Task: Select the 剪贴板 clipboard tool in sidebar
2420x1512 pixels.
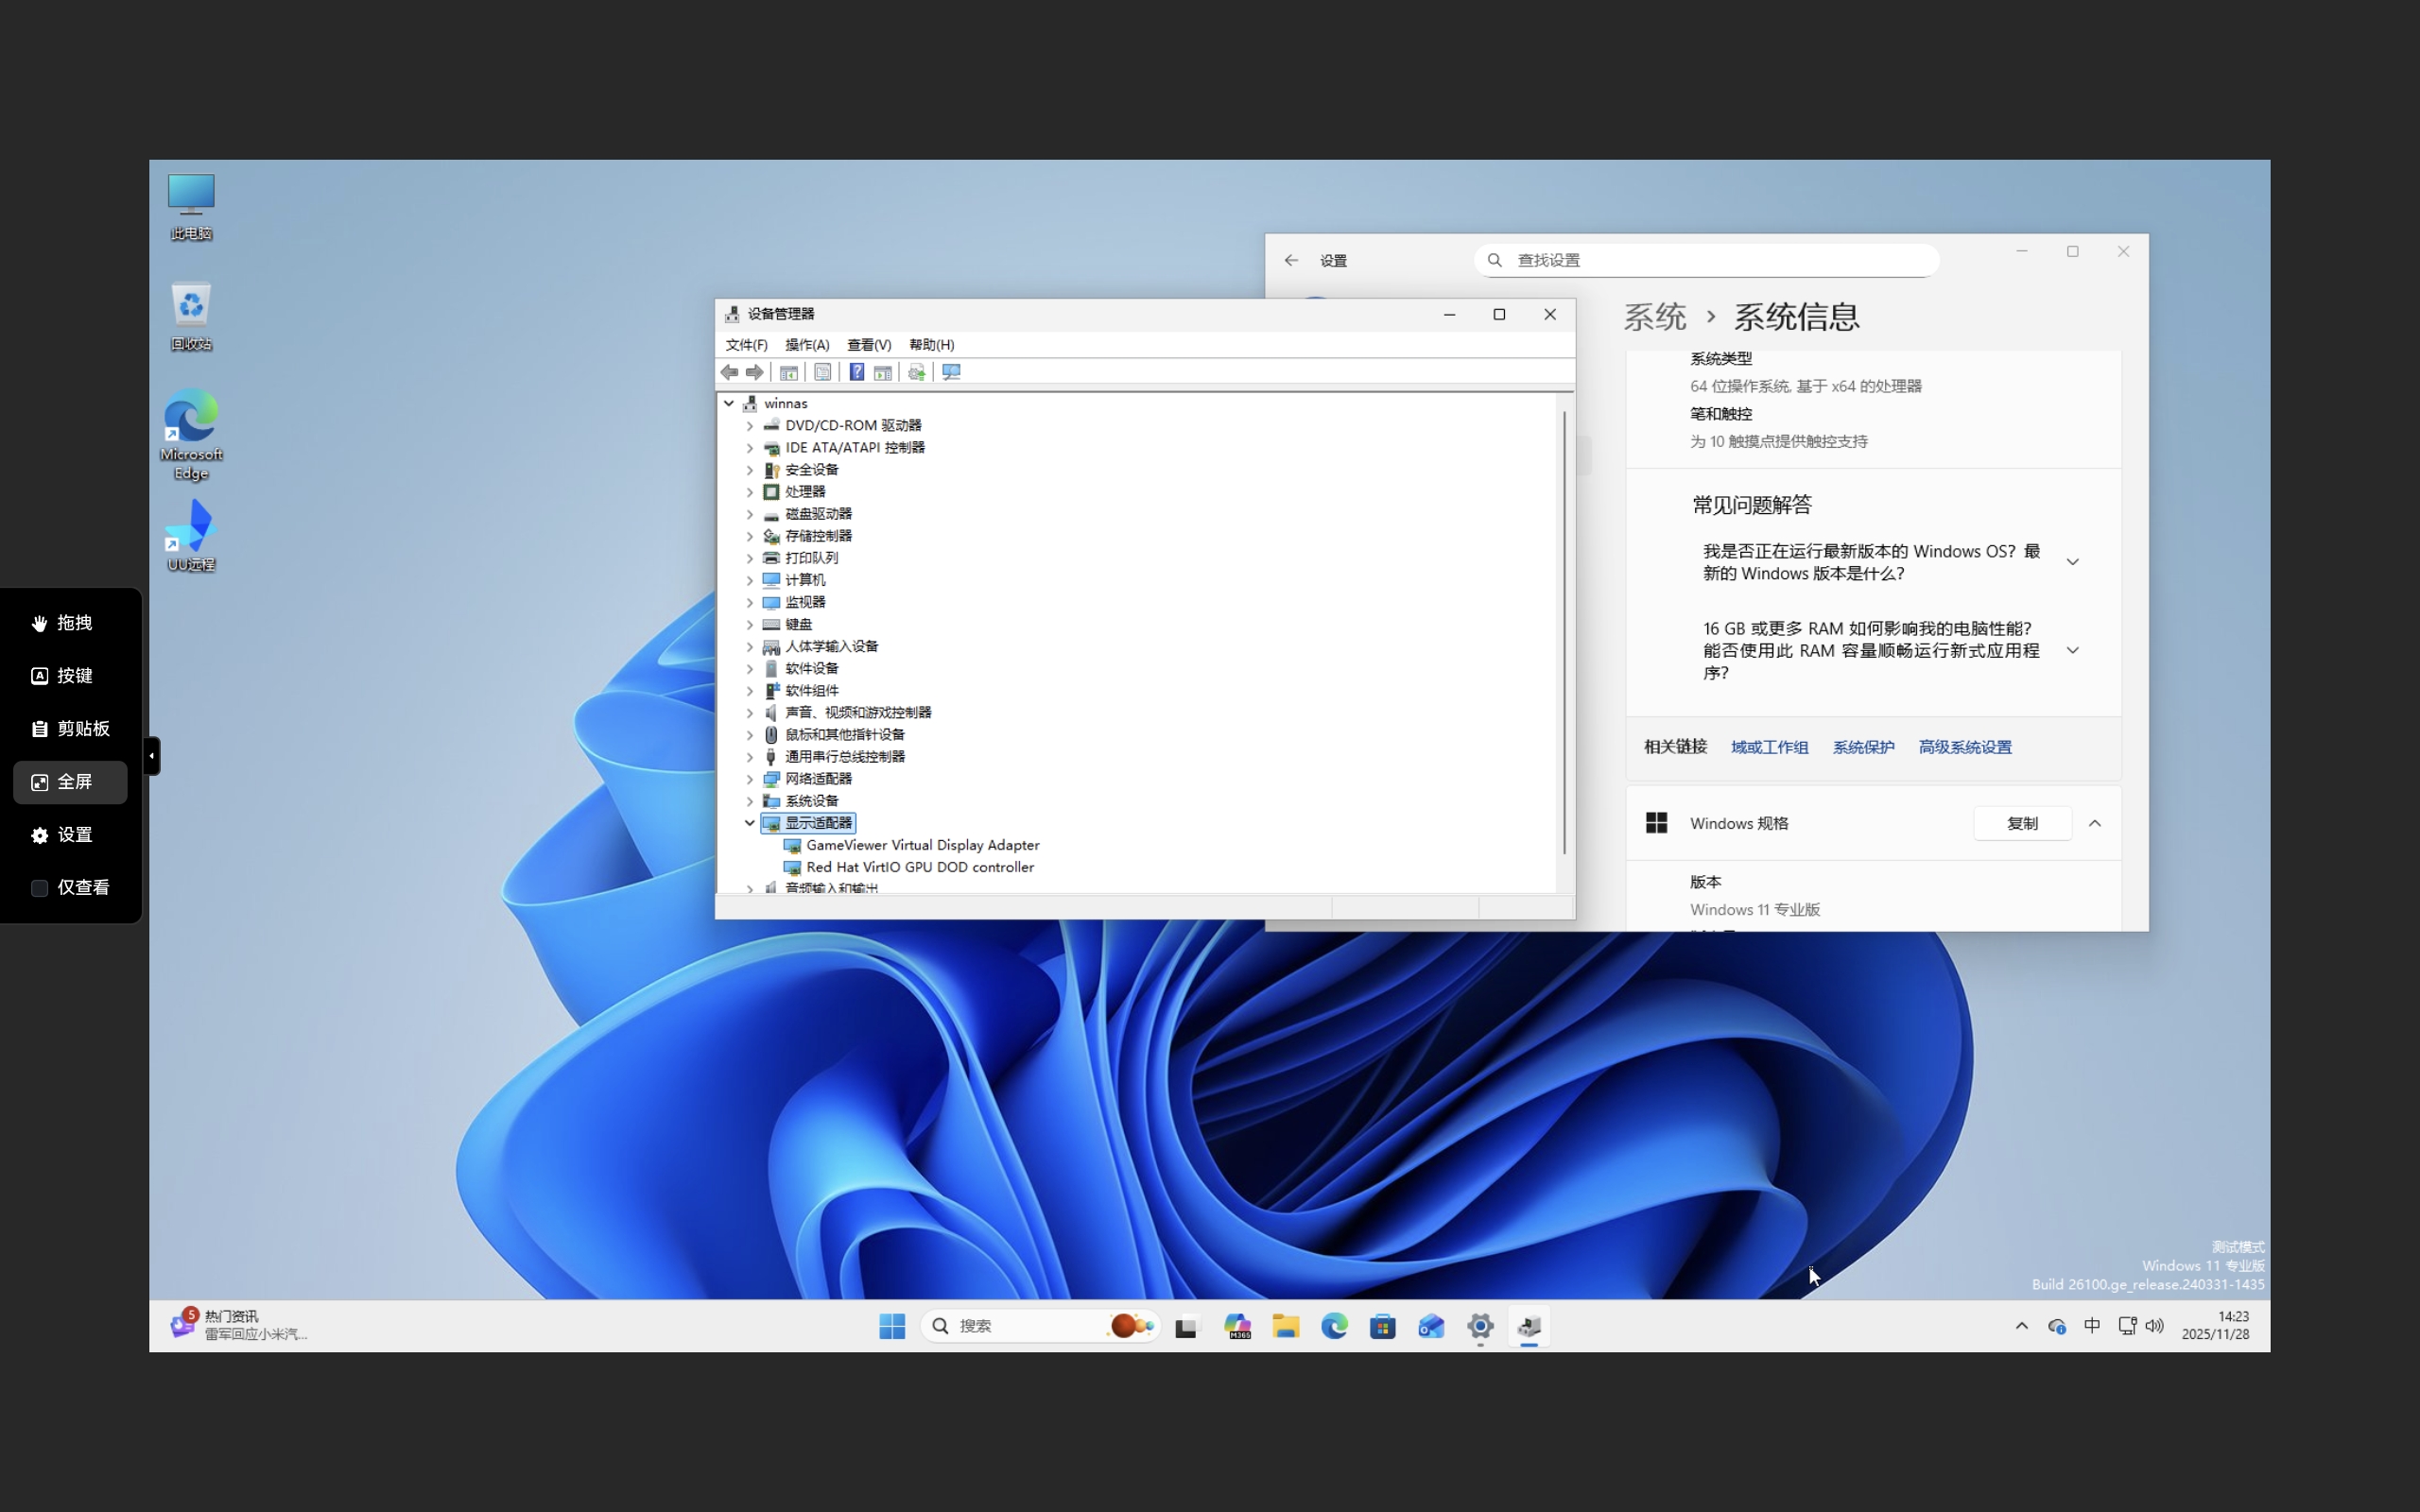Action: 69,728
